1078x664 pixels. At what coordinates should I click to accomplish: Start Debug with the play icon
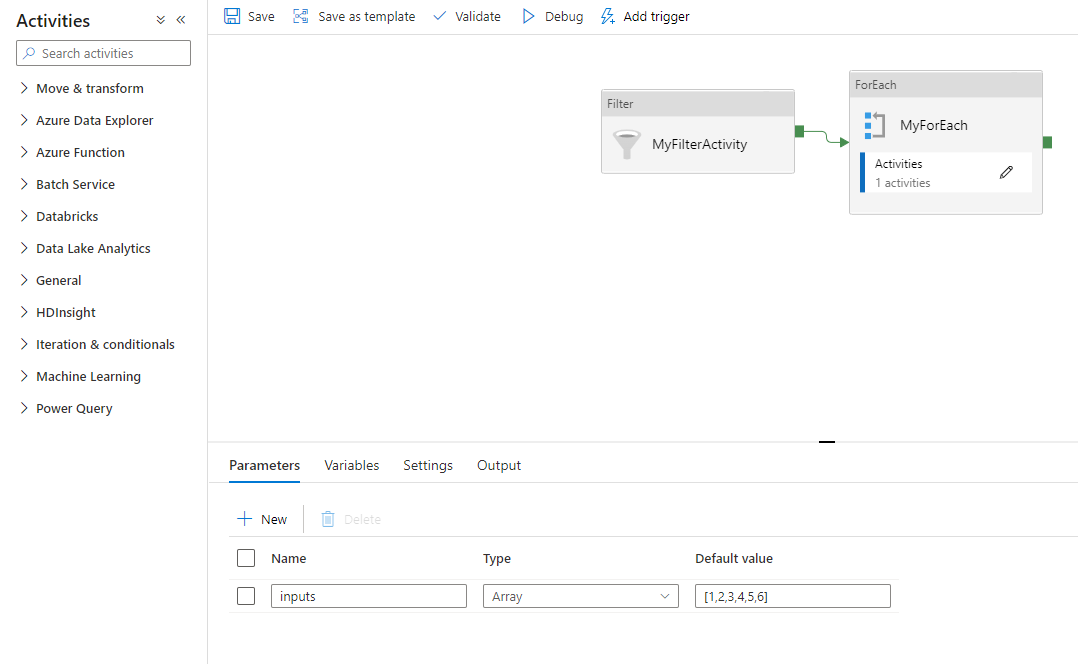529,16
